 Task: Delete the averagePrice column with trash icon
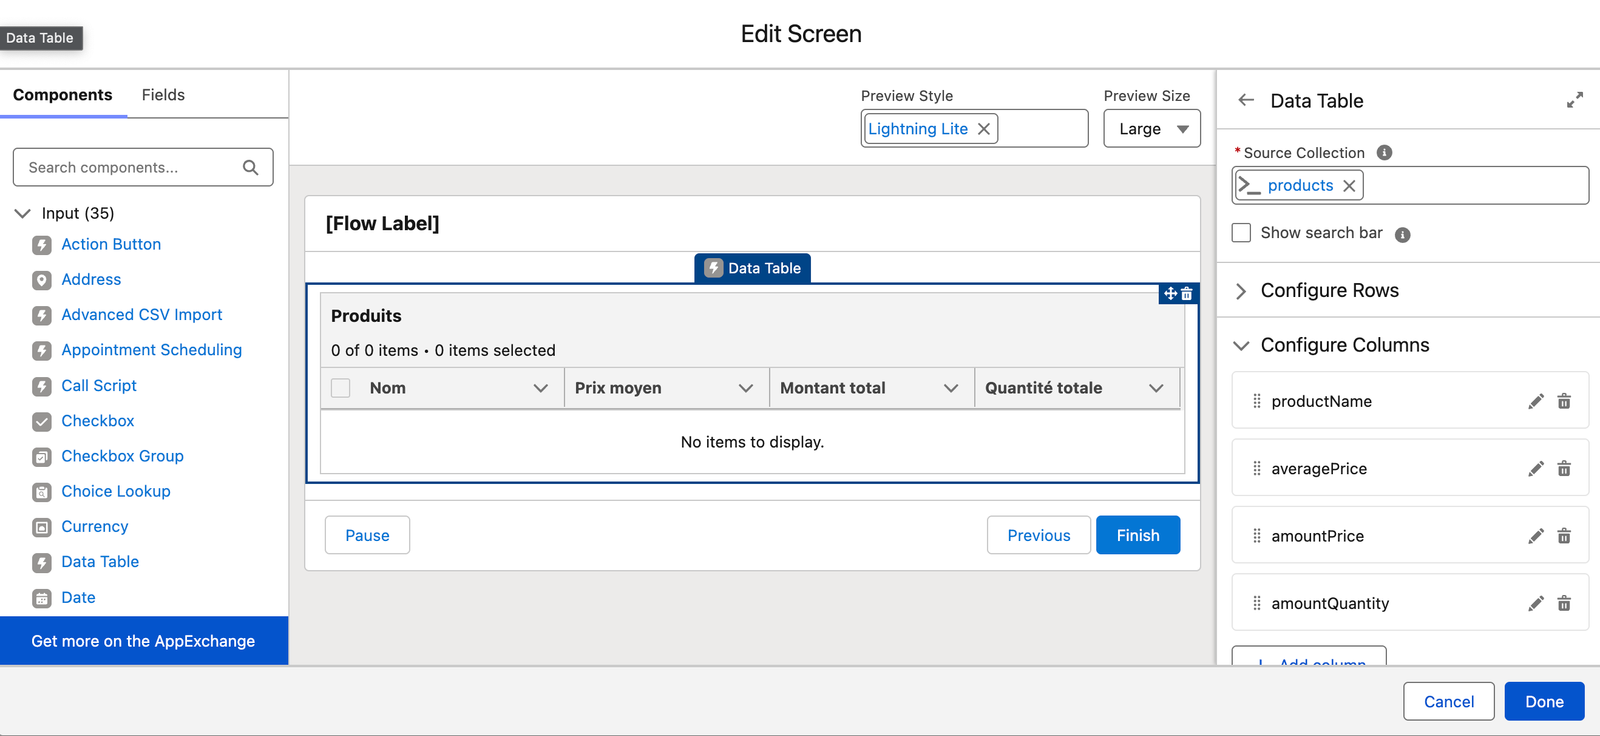1564,469
